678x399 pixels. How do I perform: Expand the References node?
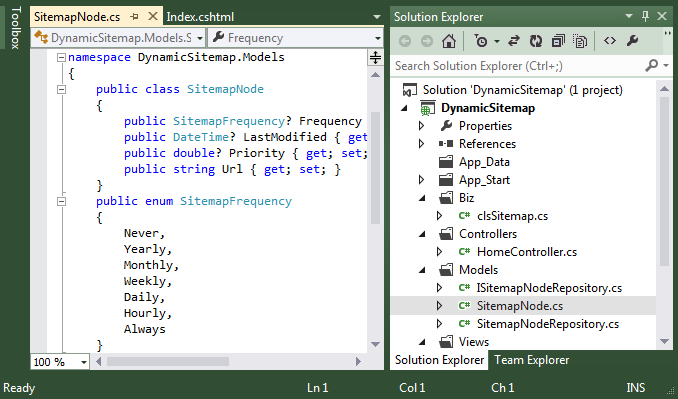(422, 144)
